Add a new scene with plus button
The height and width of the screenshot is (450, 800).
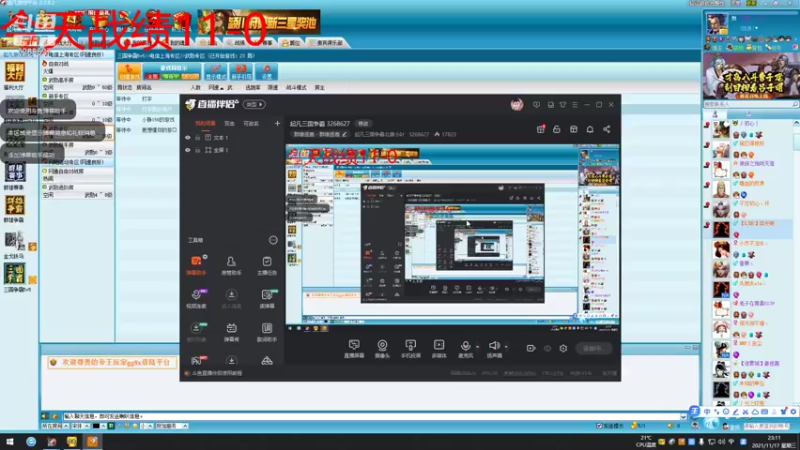point(277,123)
